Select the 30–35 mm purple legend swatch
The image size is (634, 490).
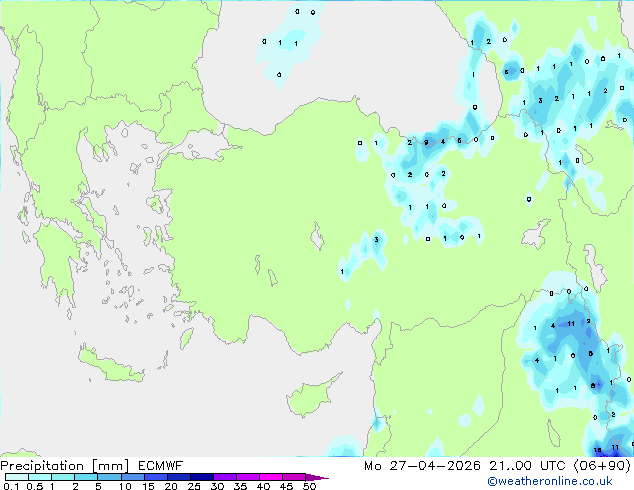click(x=225, y=477)
